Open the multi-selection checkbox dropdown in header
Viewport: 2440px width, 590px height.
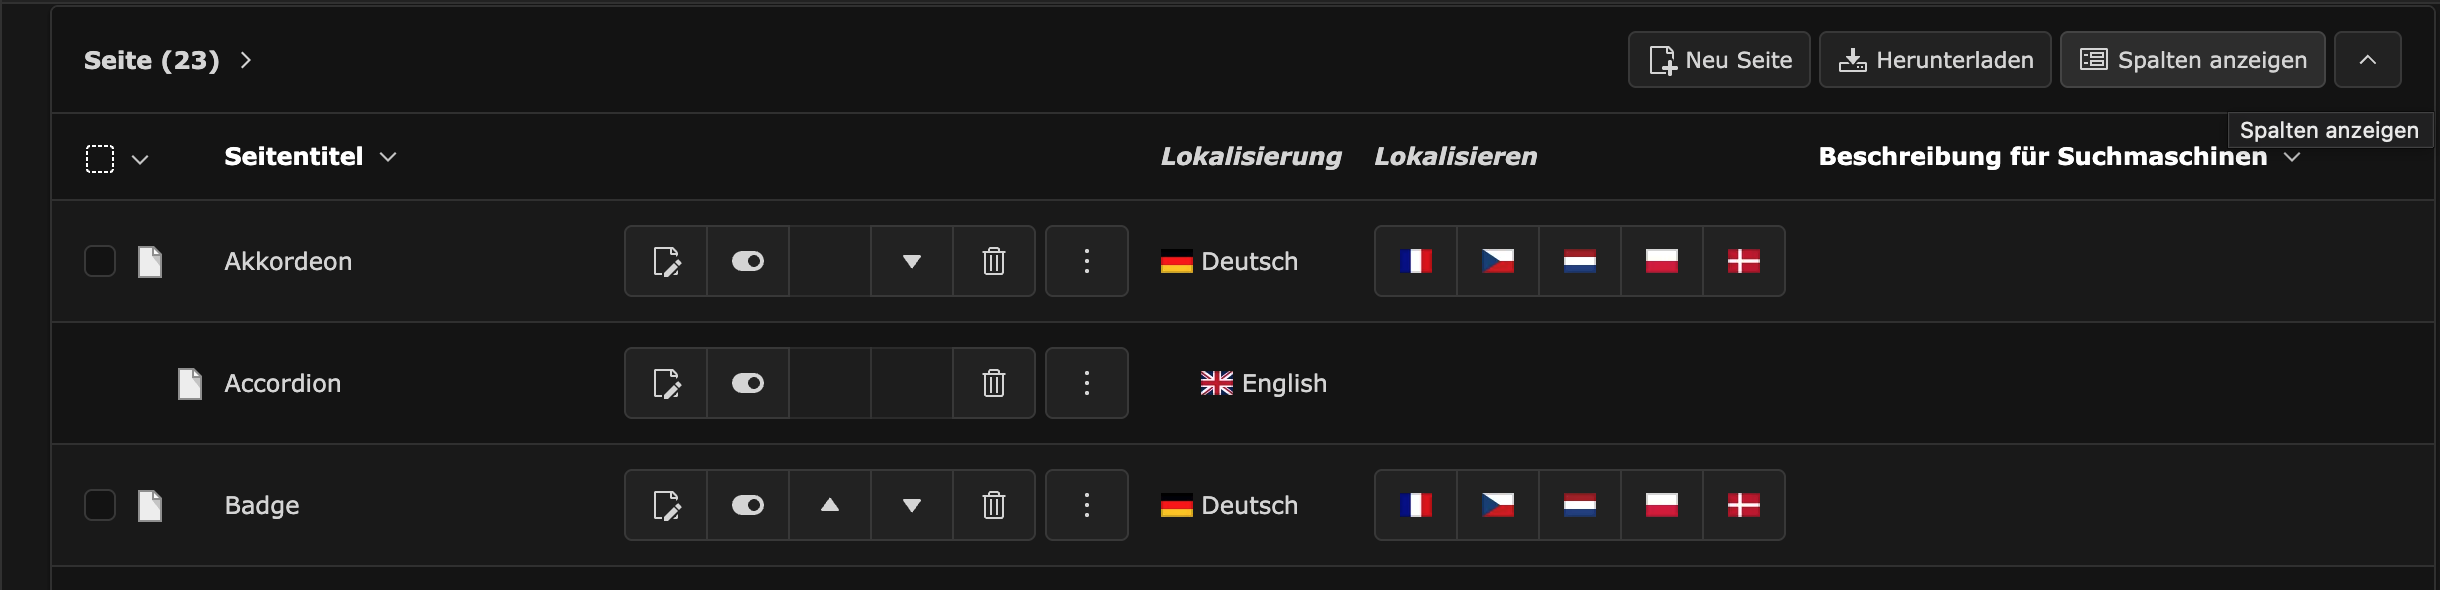click(x=140, y=159)
